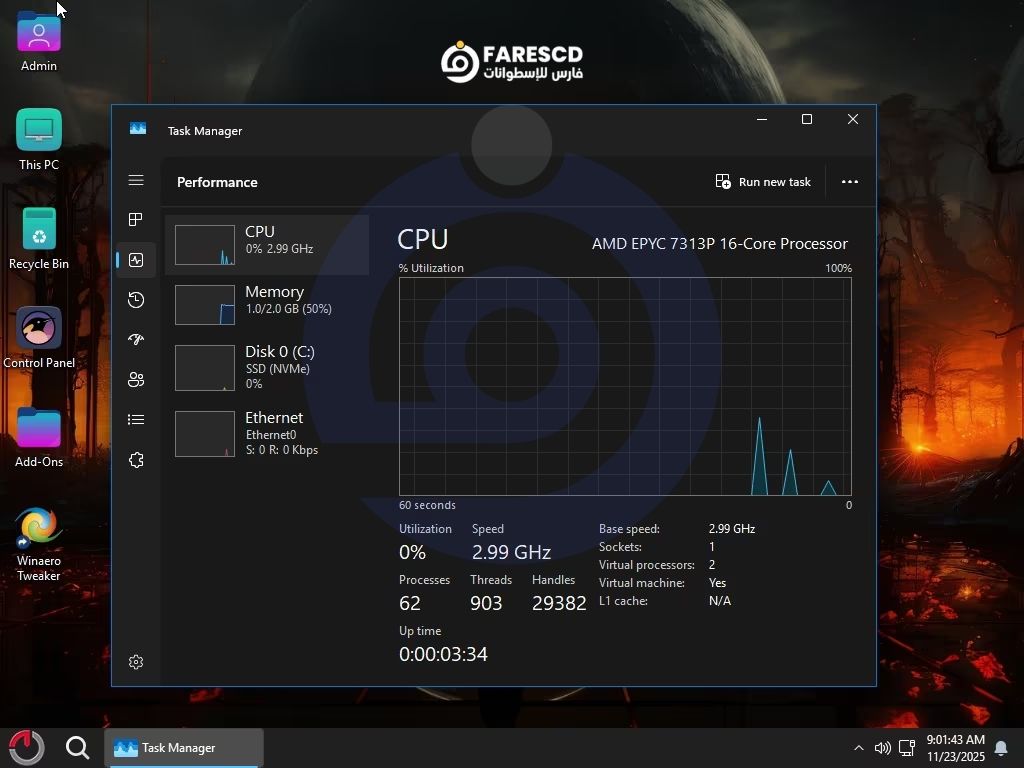Viewport: 1024px width, 768px height.
Task: Open the App history page icon
Action: click(x=136, y=300)
